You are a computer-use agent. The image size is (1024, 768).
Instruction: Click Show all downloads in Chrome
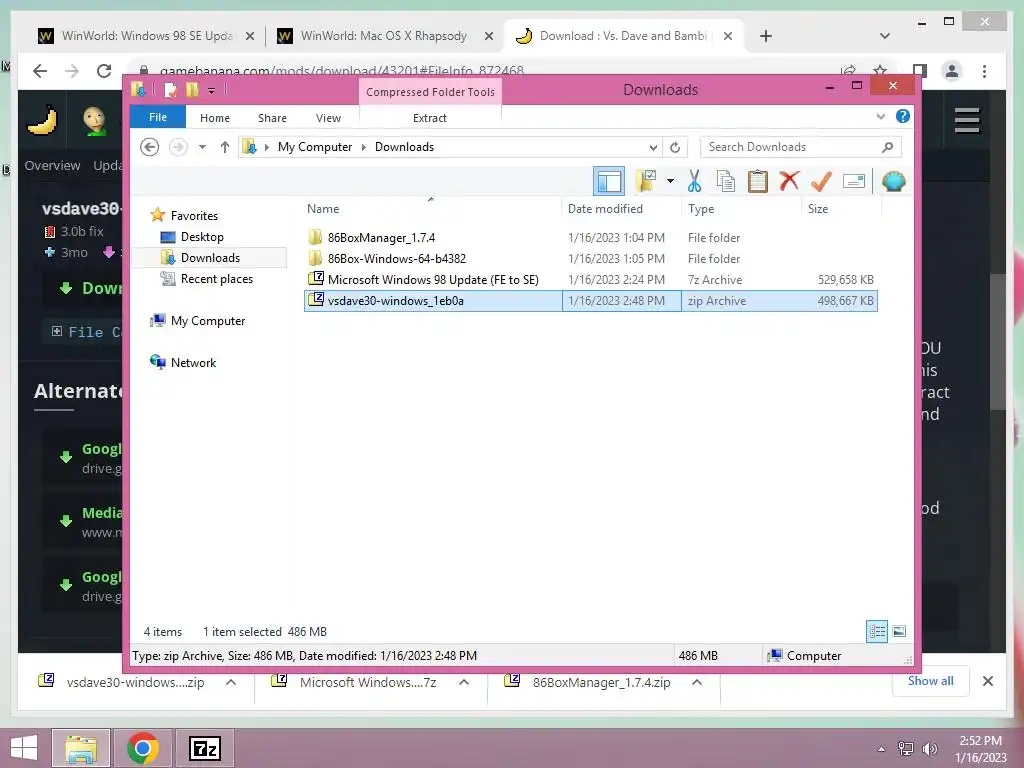click(x=931, y=681)
